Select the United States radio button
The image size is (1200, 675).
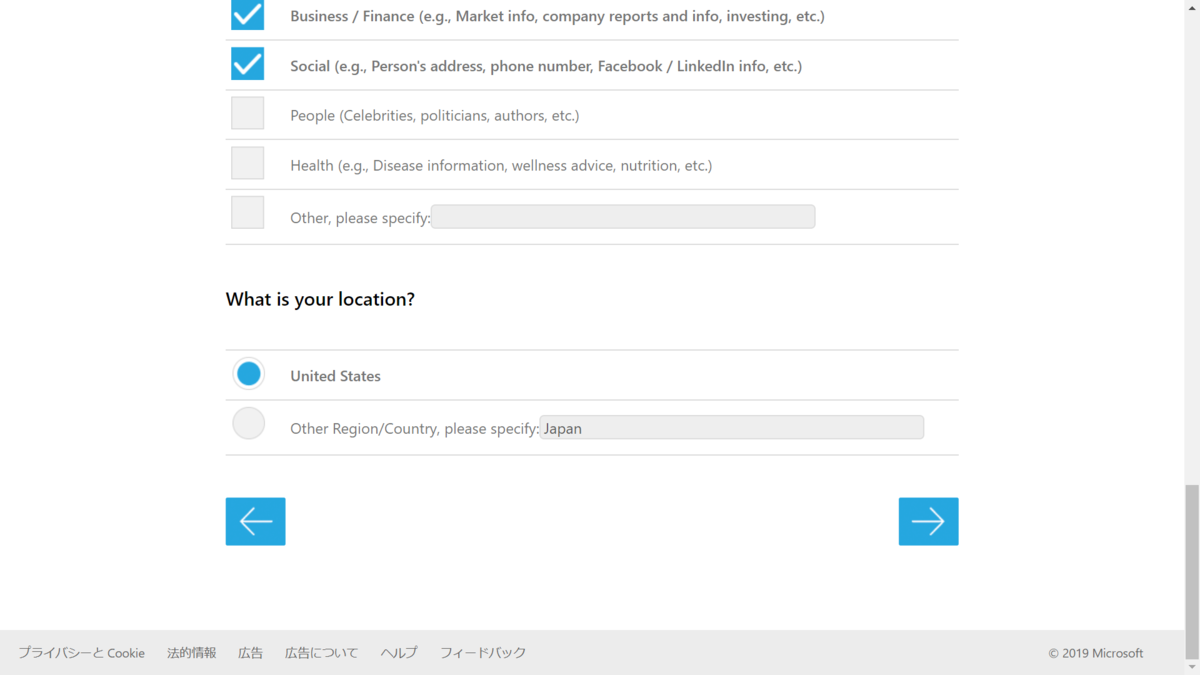(249, 374)
